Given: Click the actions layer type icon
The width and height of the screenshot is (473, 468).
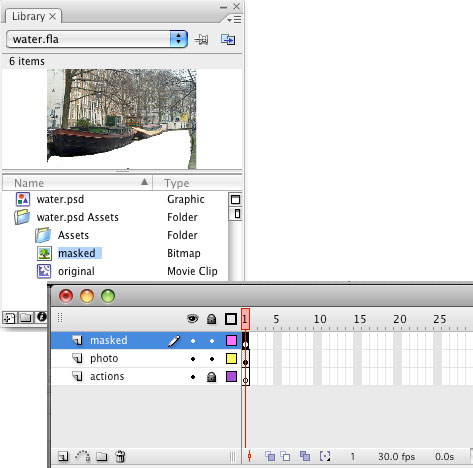Looking at the screenshot, I should point(77,376).
